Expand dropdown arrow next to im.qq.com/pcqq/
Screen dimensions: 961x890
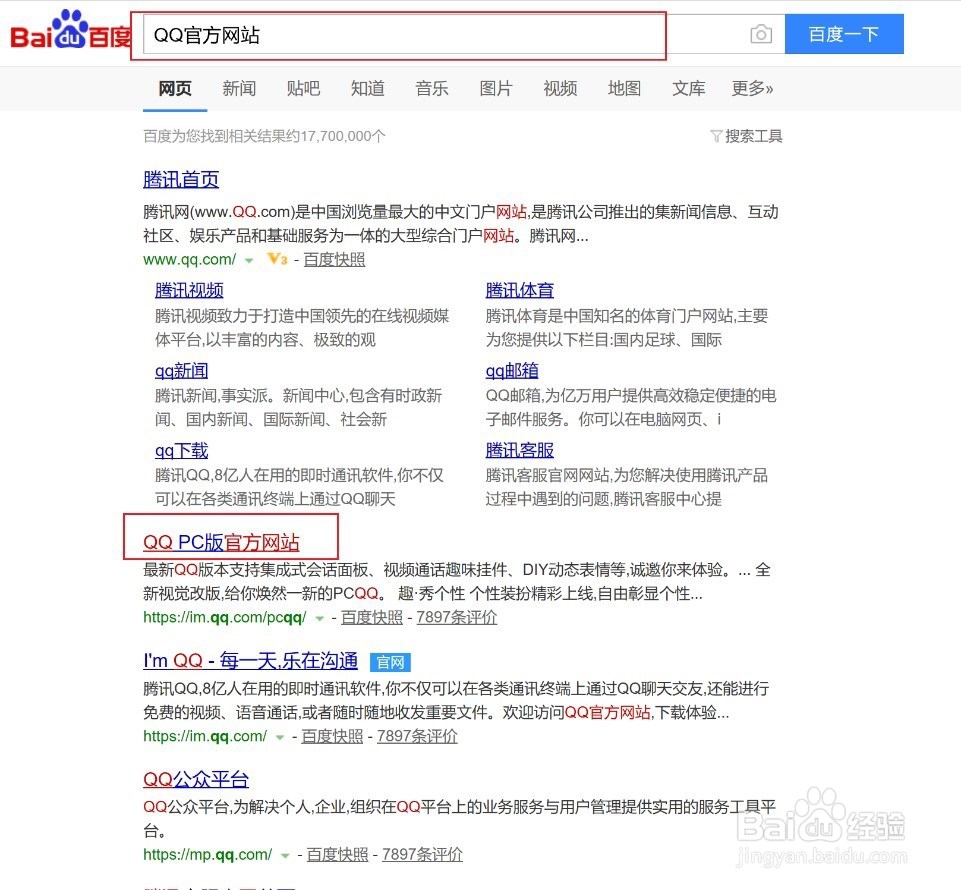coord(319,618)
